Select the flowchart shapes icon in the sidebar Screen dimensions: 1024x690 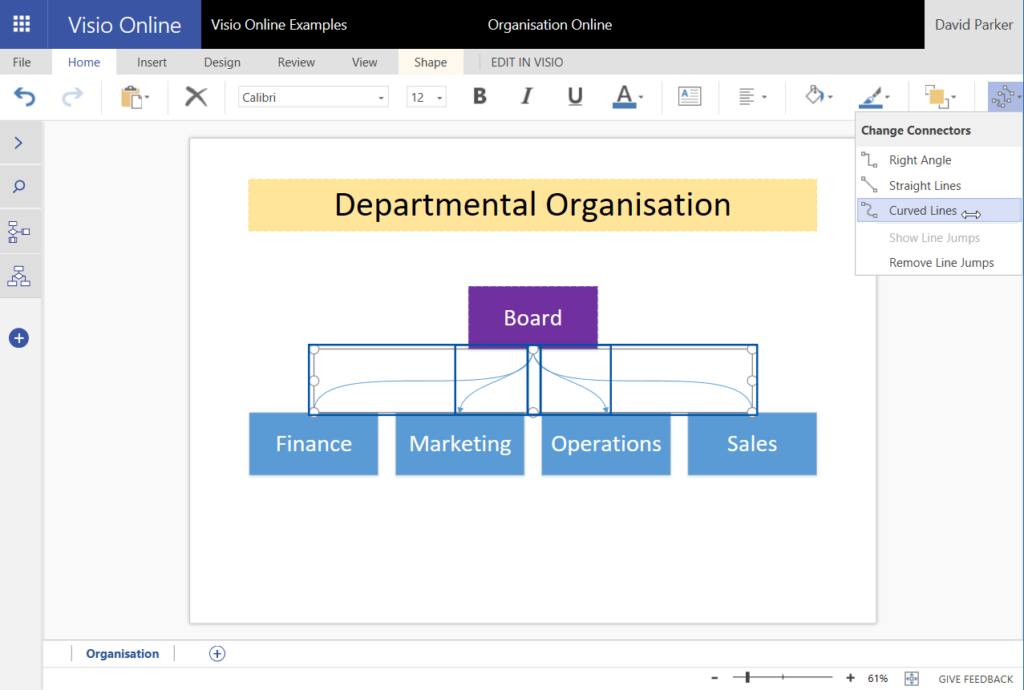[x=20, y=231]
